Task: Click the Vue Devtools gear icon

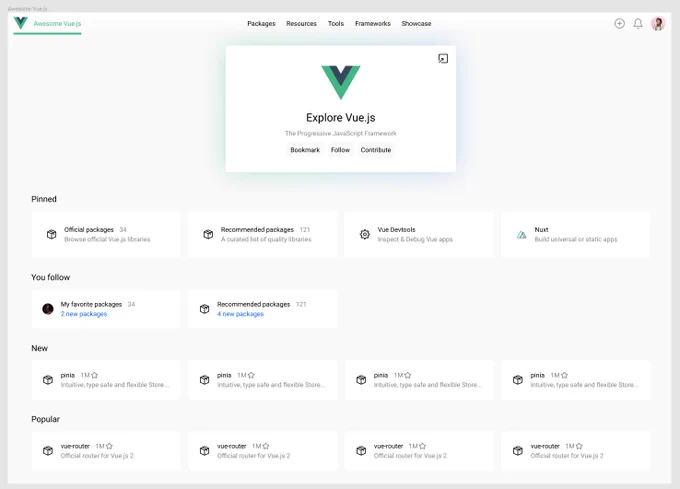Action: point(365,235)
